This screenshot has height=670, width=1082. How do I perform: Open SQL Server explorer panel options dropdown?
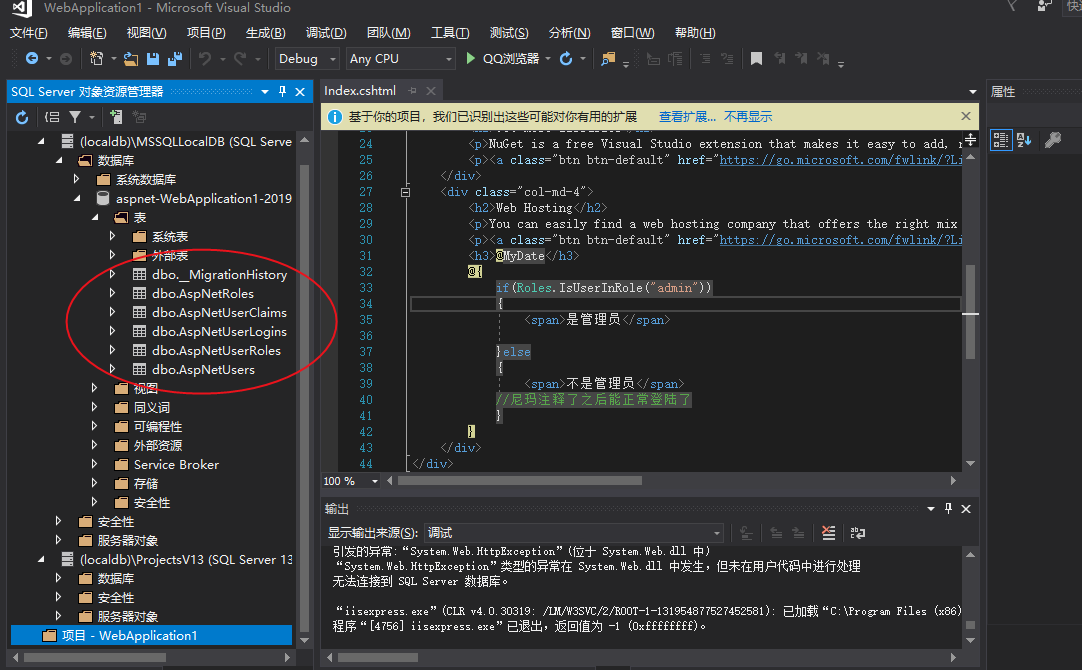[265, 92]
